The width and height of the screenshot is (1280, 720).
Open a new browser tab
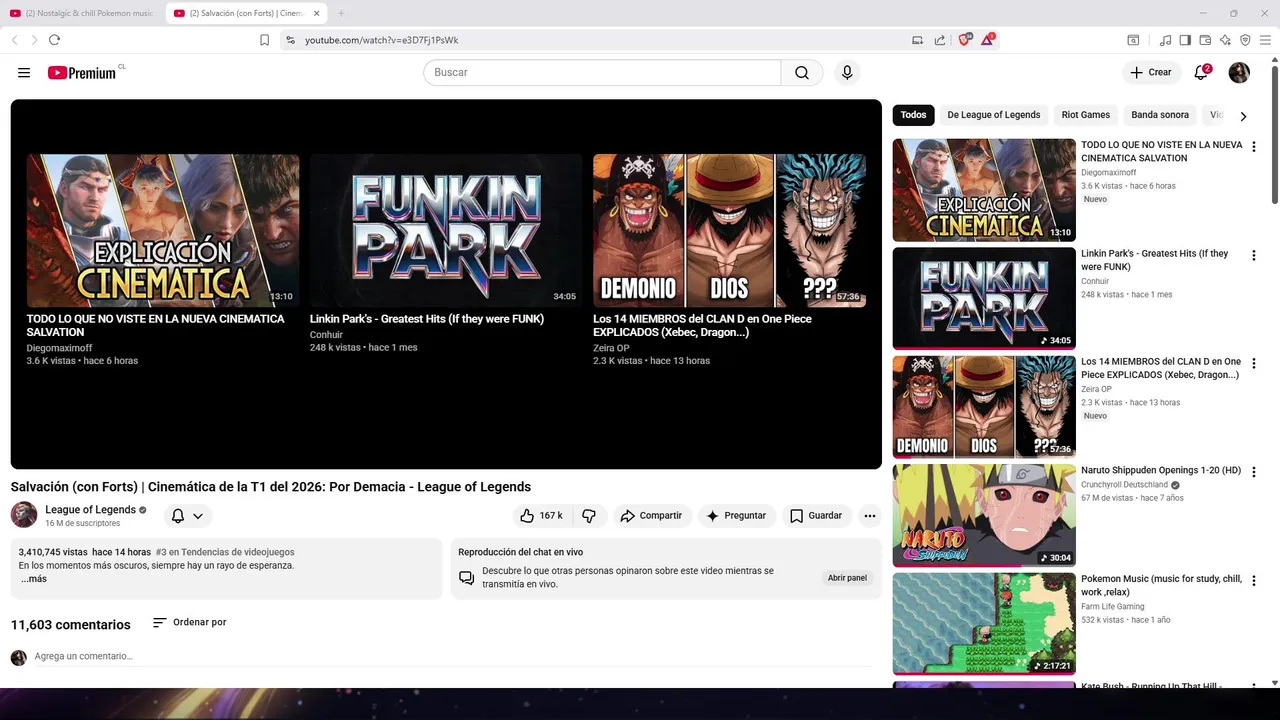tap(341, 13)
